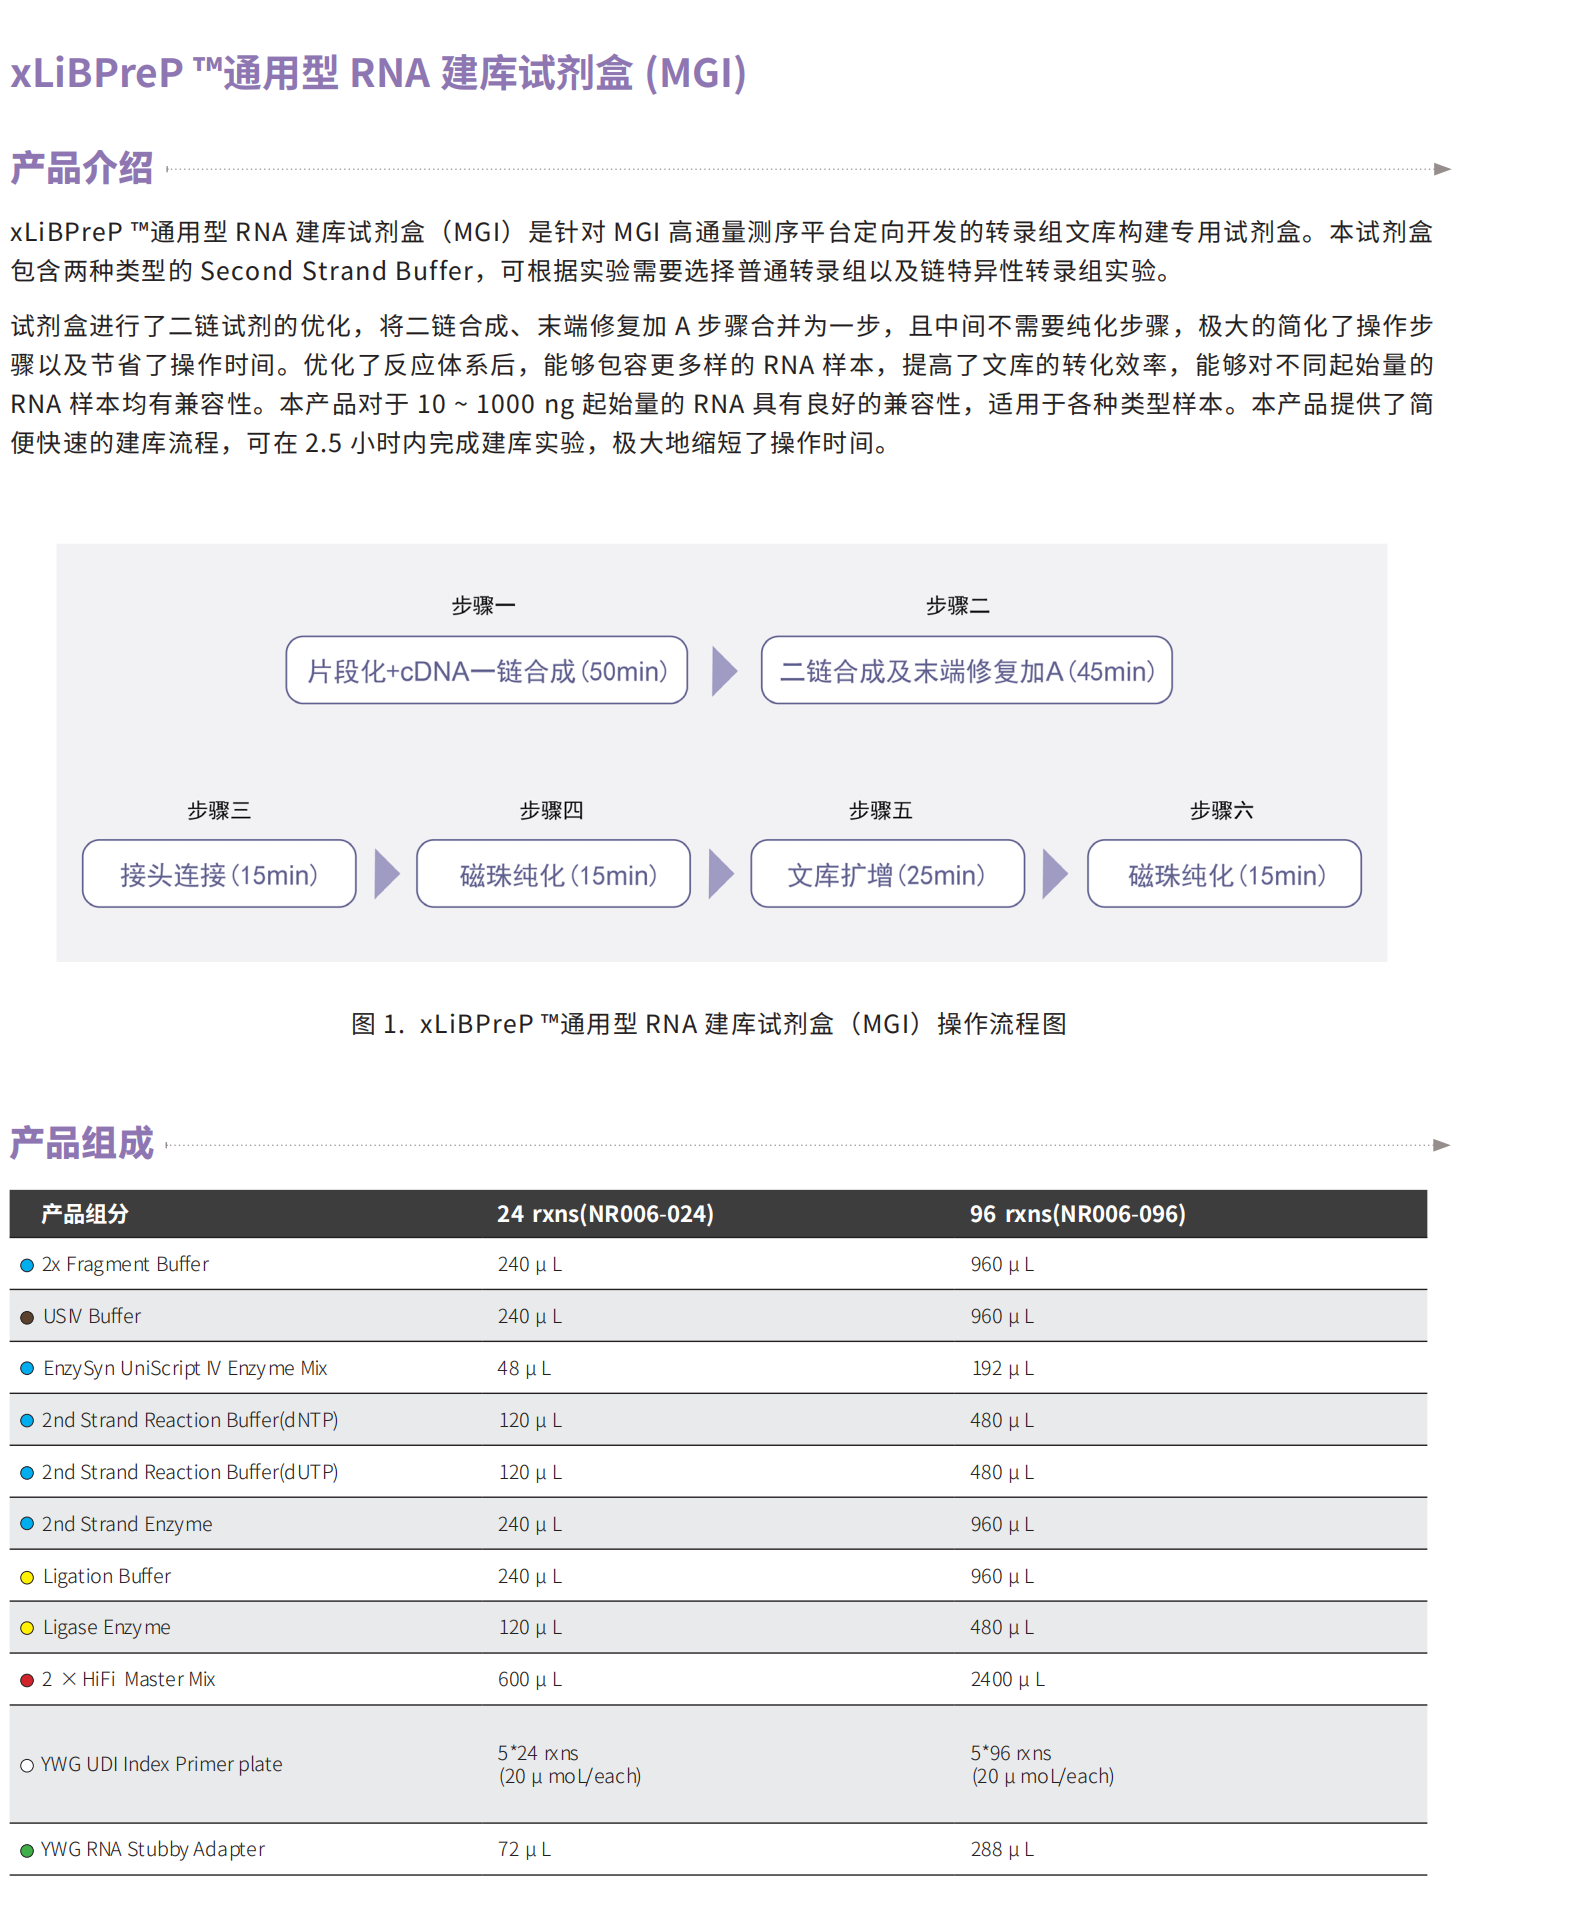This screenshot has height=1914, width=1576.
Task: Click the 240 μL value for 2x Fragment Buffer
Action: point(530,1265)
